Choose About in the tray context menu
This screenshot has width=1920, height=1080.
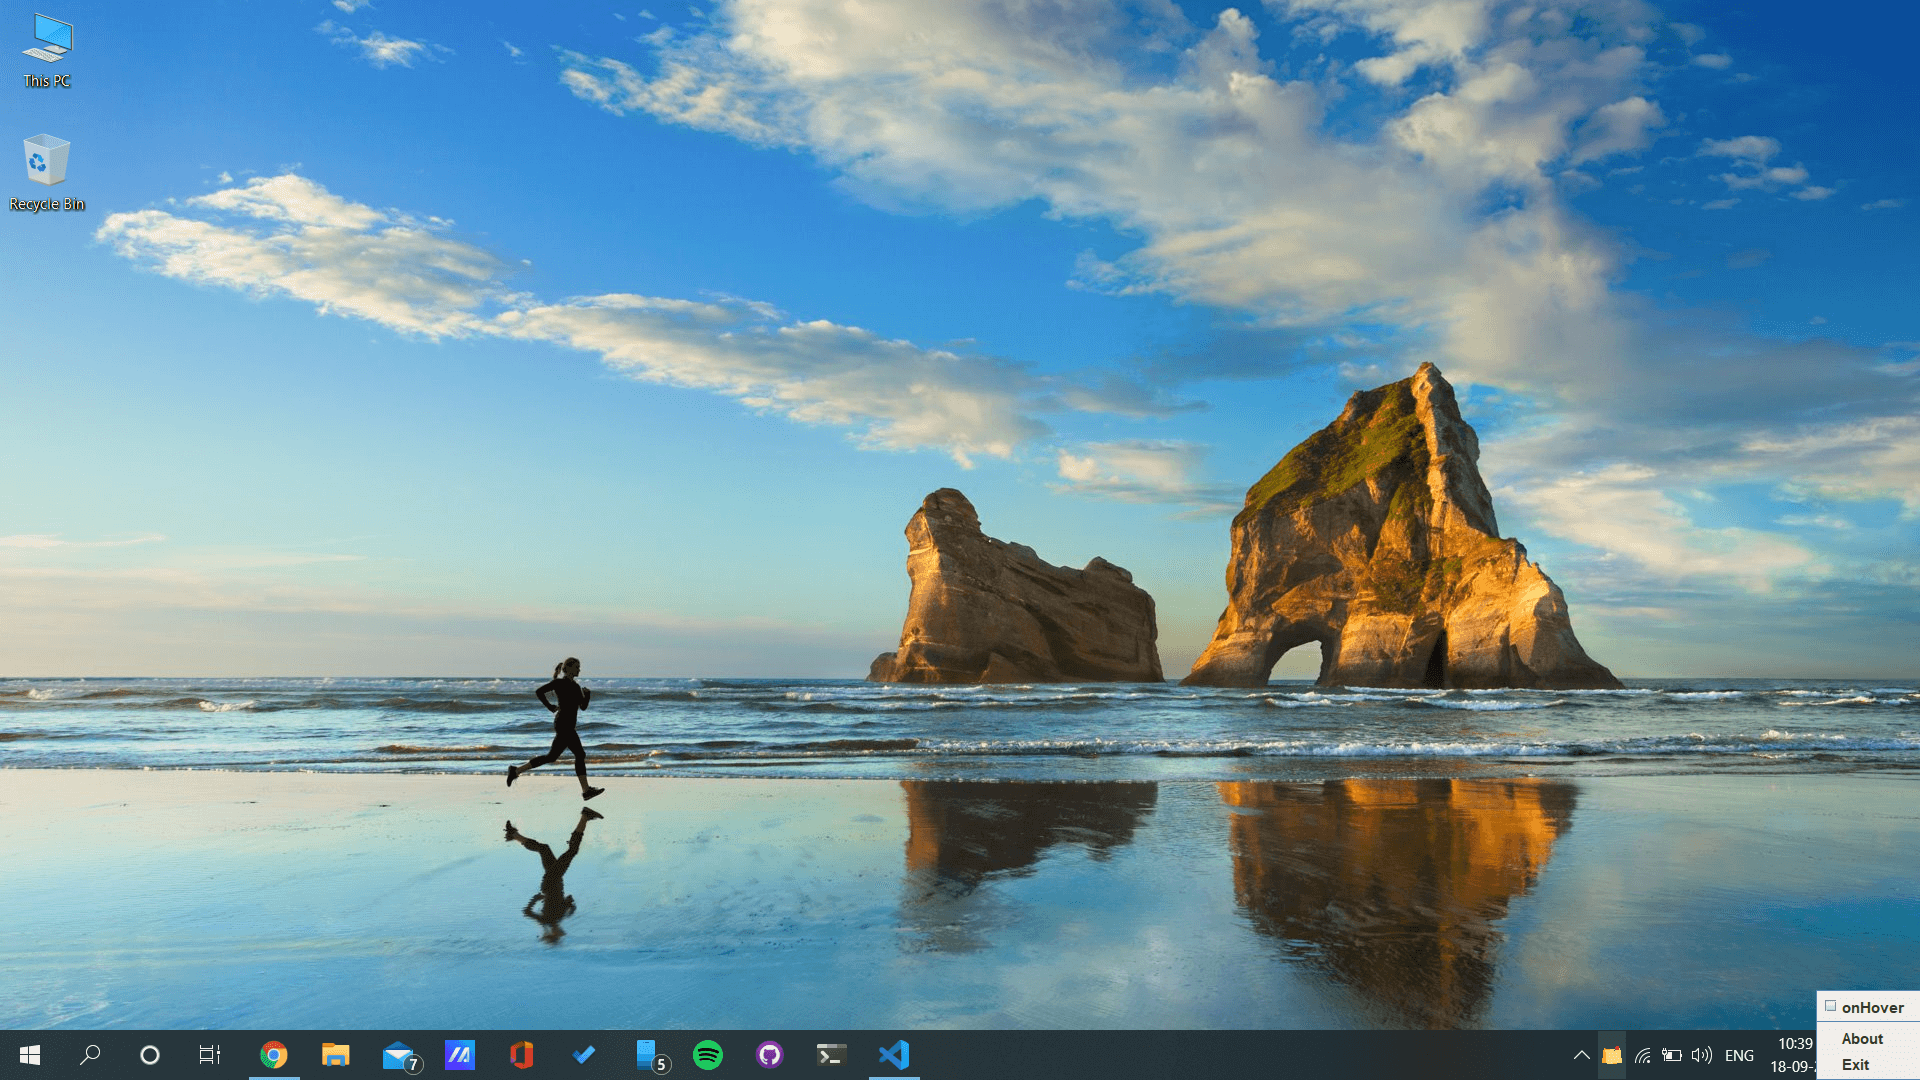click(1863, 1039)
